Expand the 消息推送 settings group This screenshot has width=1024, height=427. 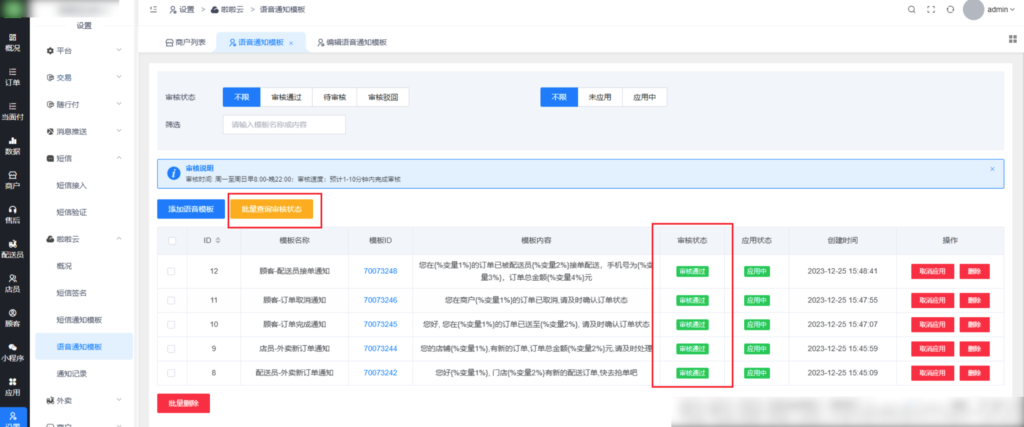pyautogui.click(x=84, y=131)
